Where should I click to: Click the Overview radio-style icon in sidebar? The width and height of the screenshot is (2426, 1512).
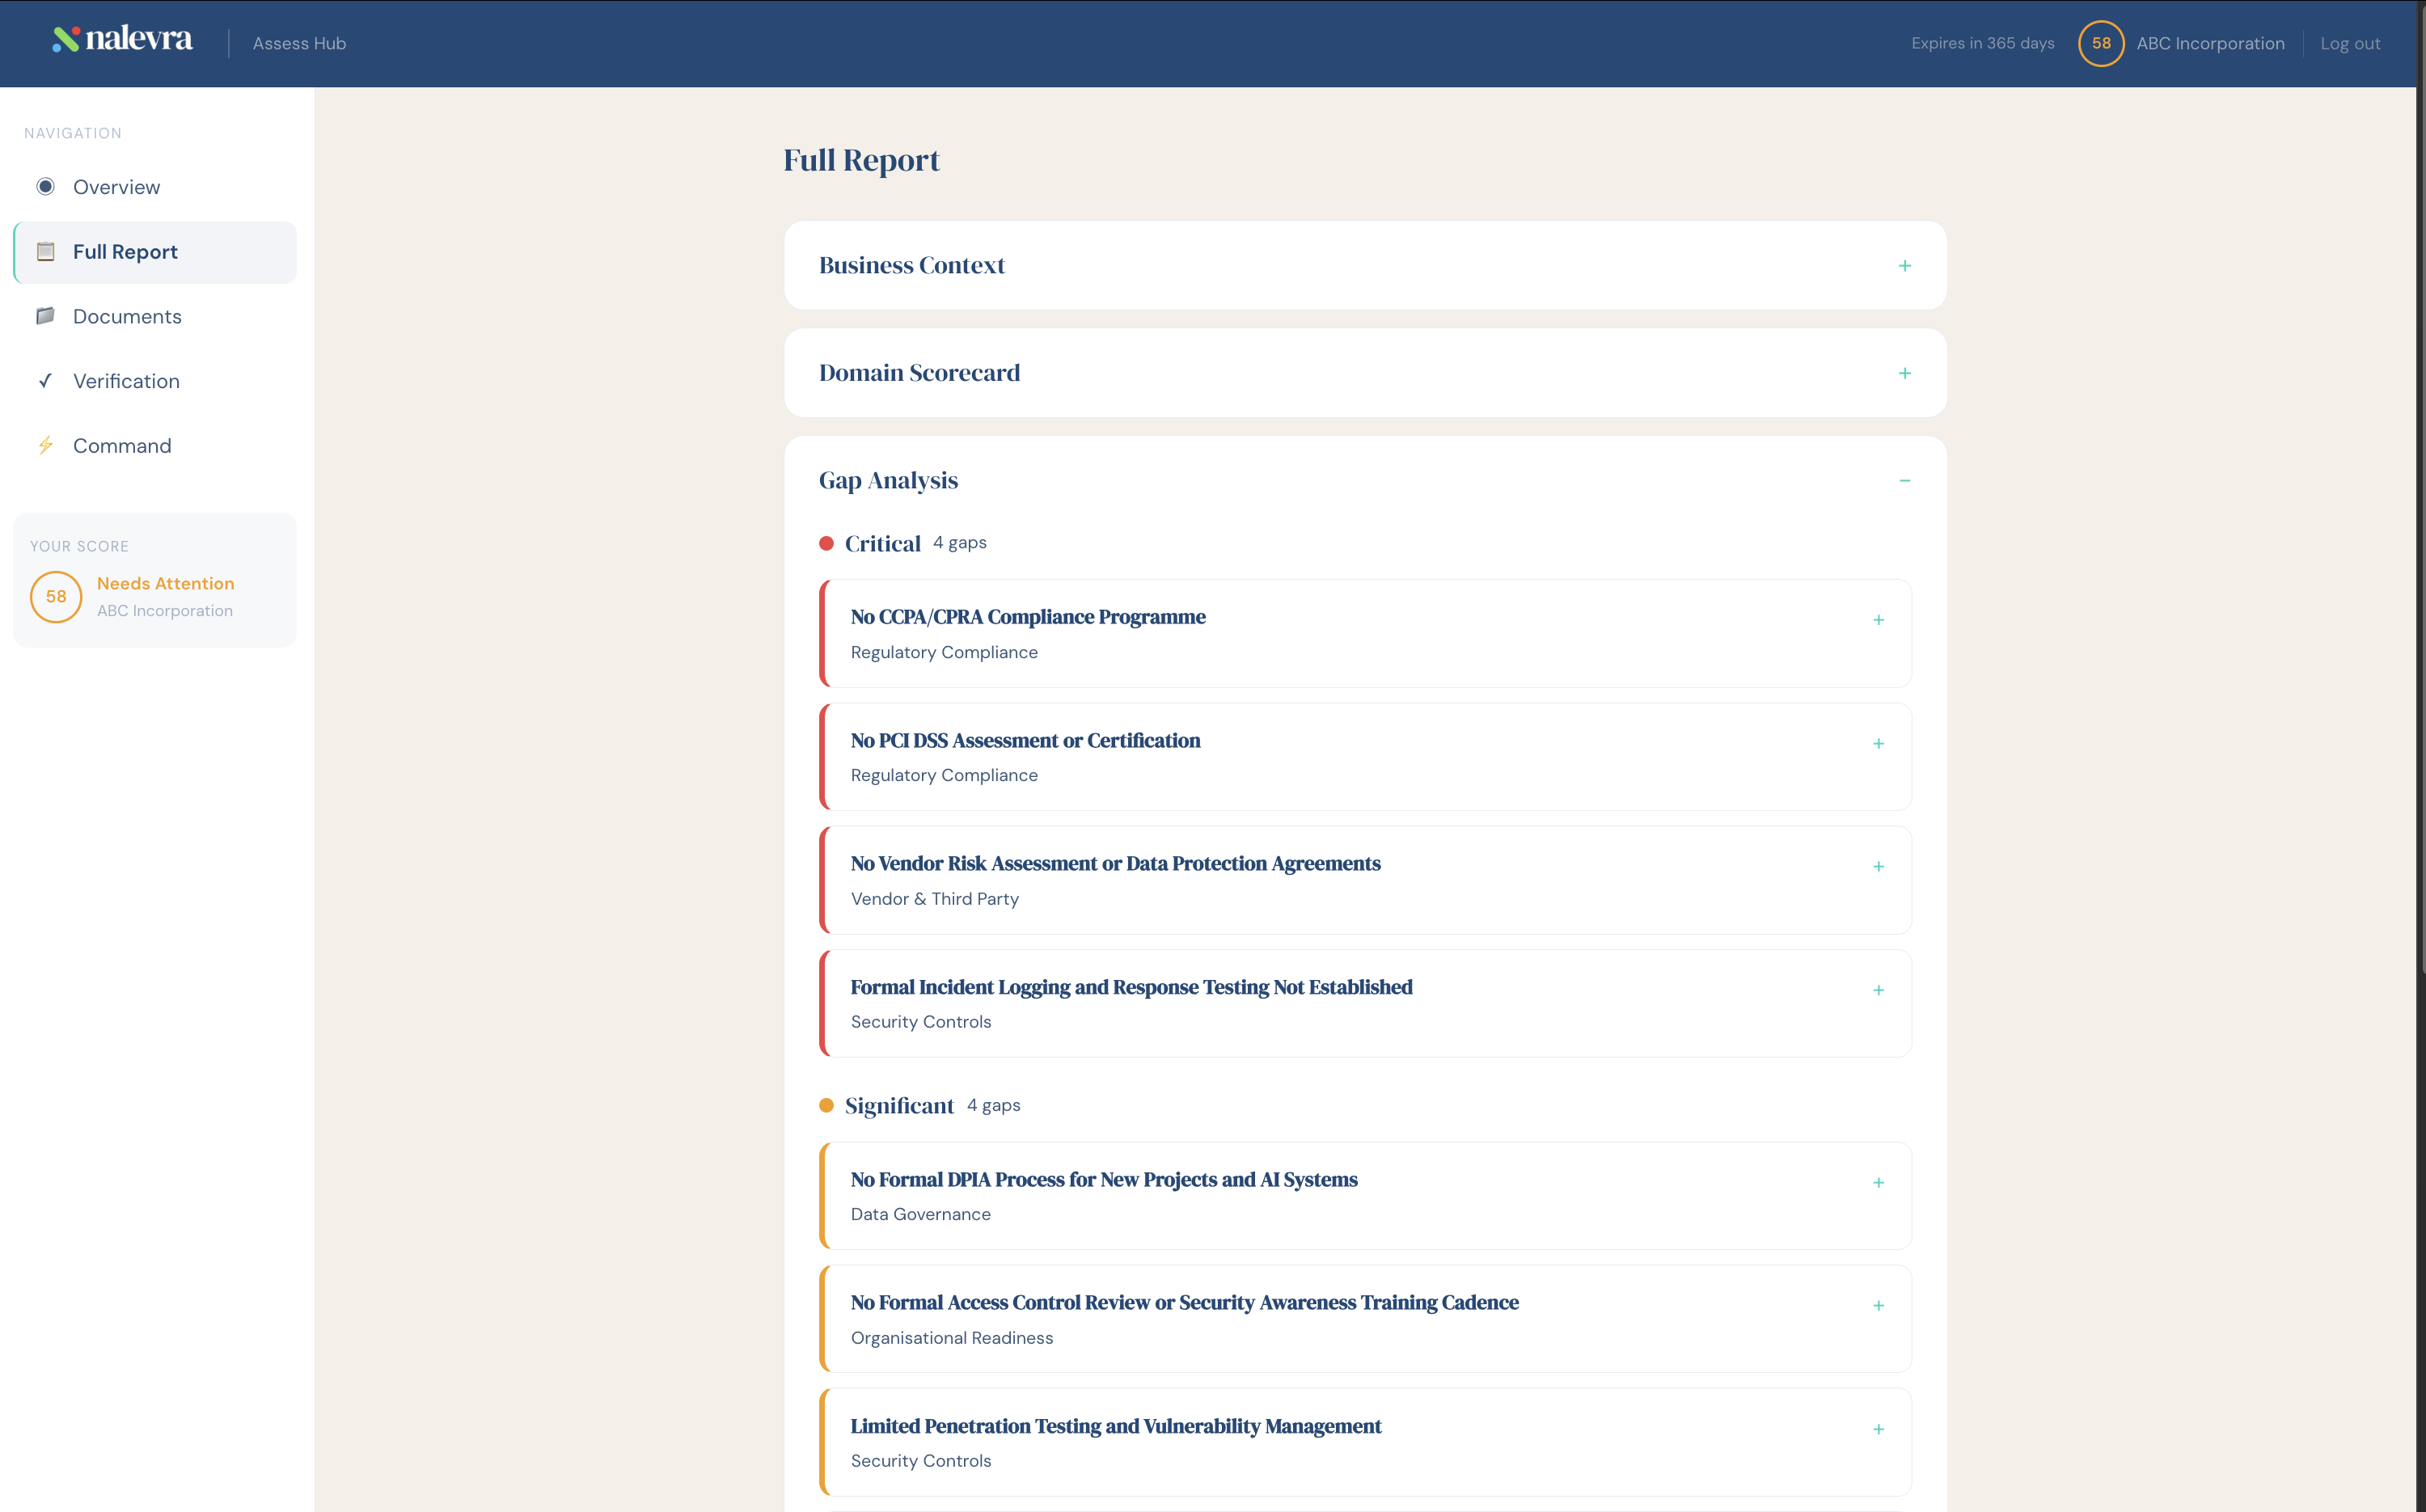click(46, 187)
